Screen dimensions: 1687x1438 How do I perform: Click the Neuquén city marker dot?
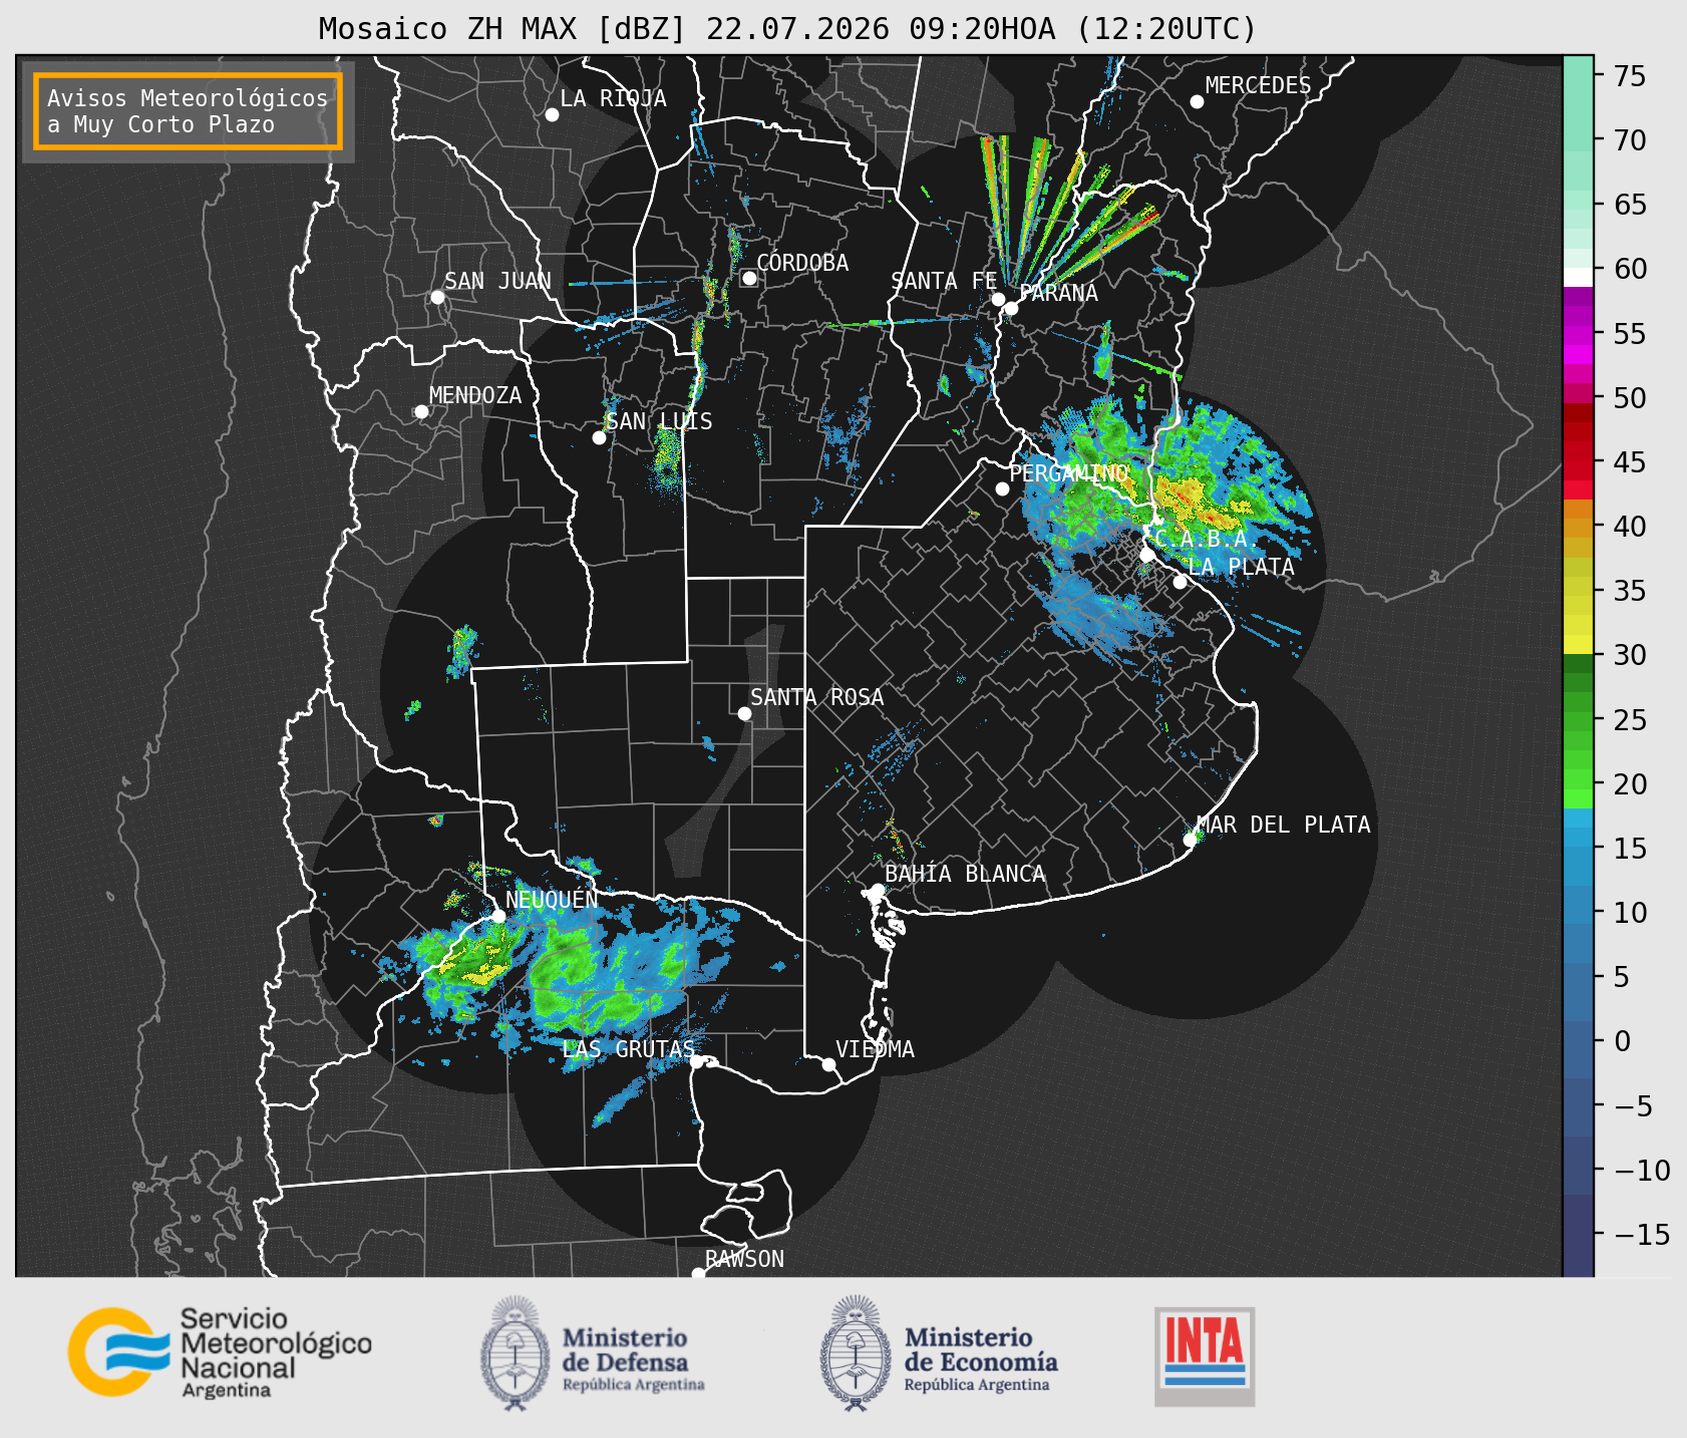tap(498, 915)
